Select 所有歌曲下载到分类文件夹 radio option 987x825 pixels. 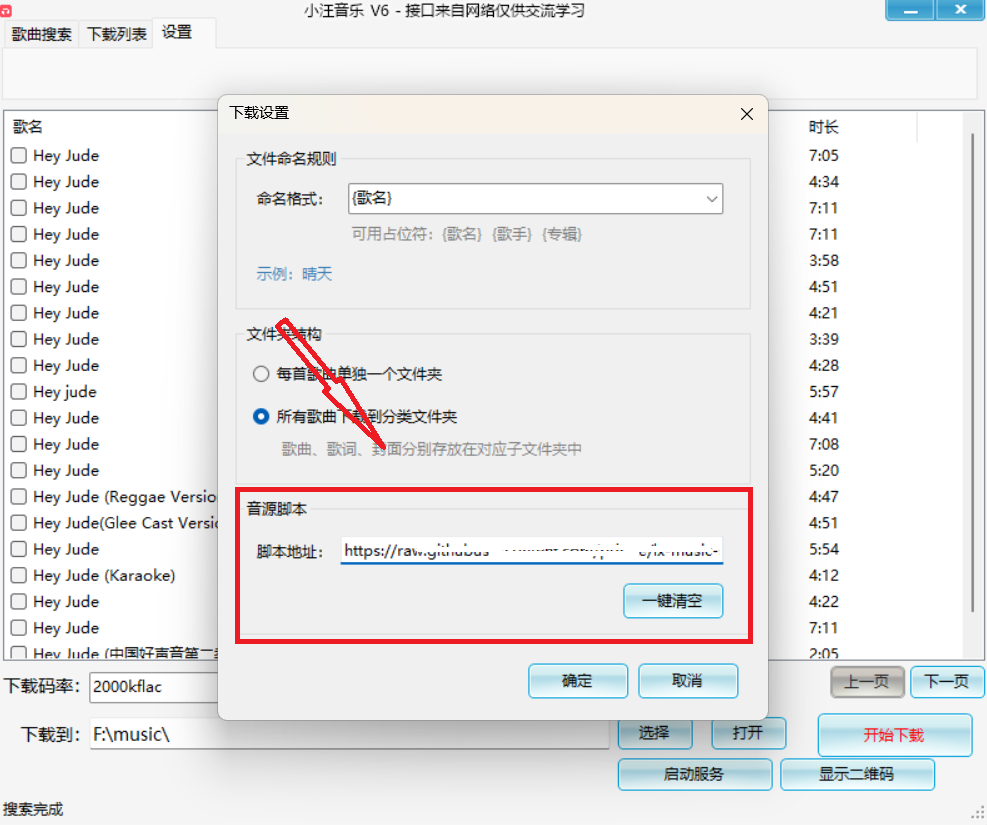click(261, 417)
